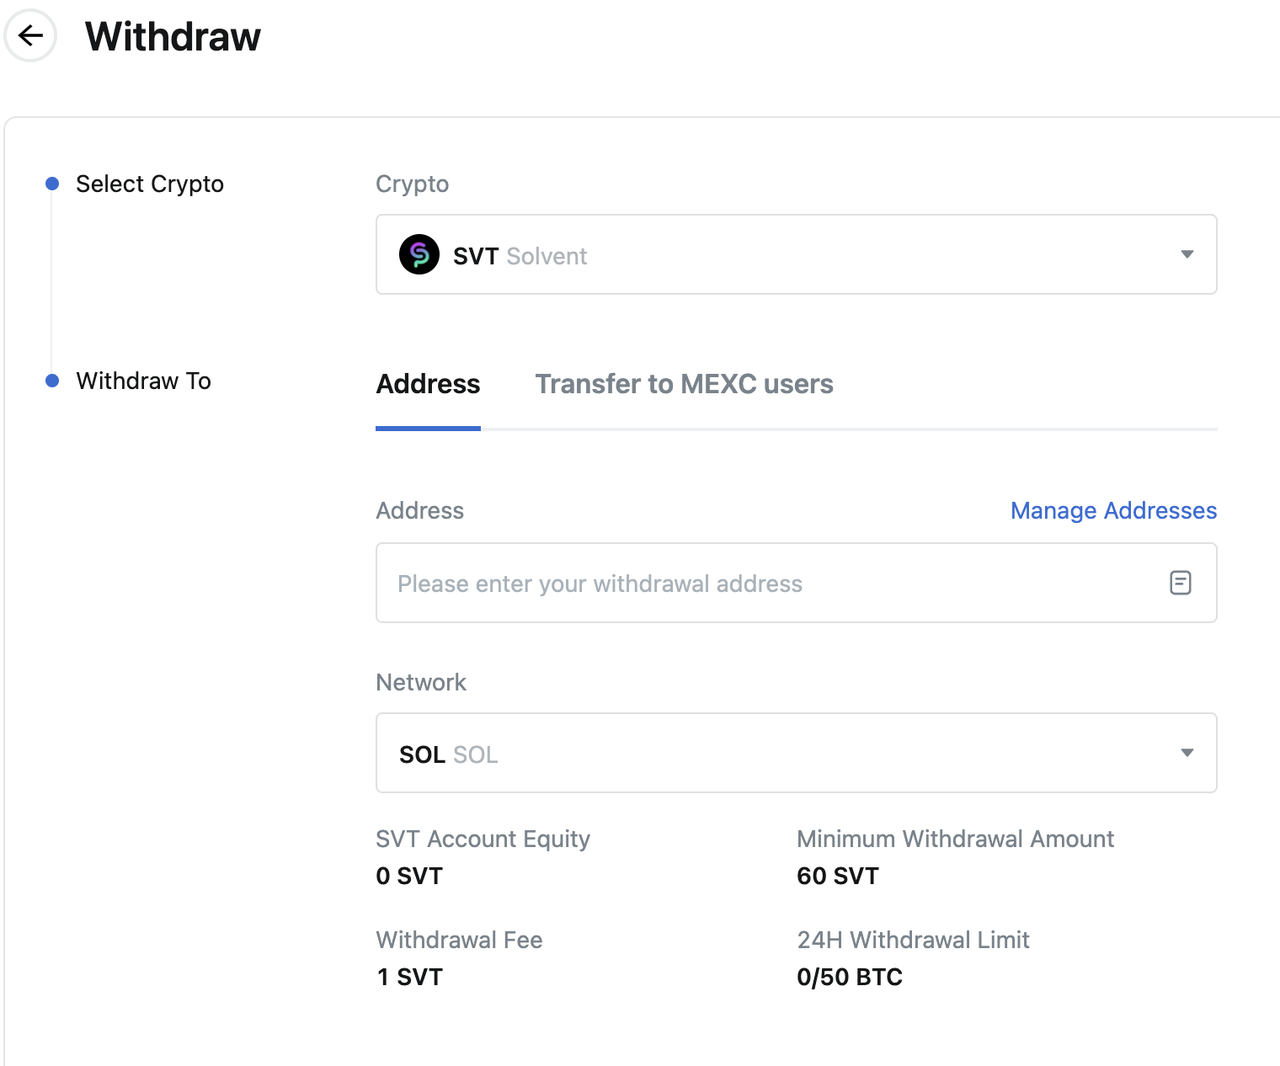The width and height of the screenshot is (1280, 1066).
Task: Click the 0/50 BTC withdrawal limit value
Action: (x=849, y=977)
